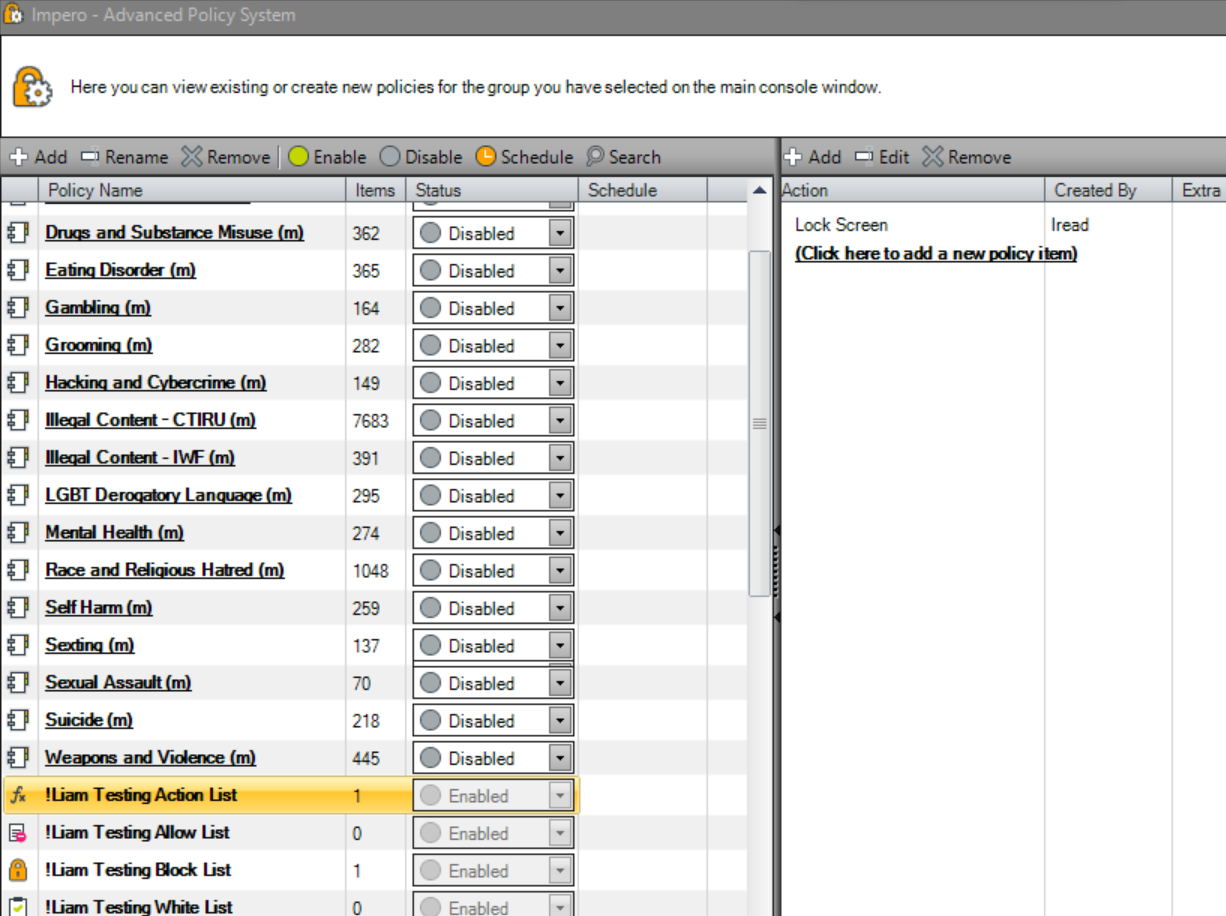Viewport: 1226px width, 916px height.
Task: Click the 1048 items count cell
Action: tap(370, 571)
